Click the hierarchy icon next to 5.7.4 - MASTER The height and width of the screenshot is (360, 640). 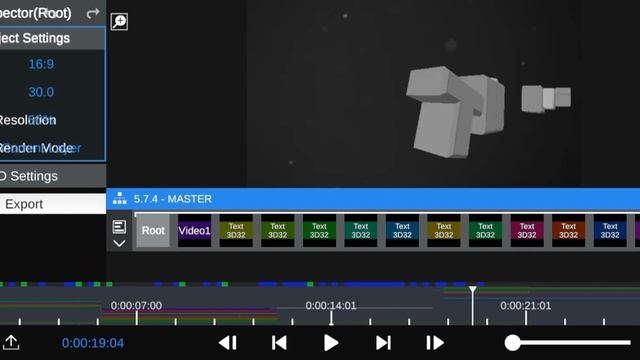(x=120, y=198)
